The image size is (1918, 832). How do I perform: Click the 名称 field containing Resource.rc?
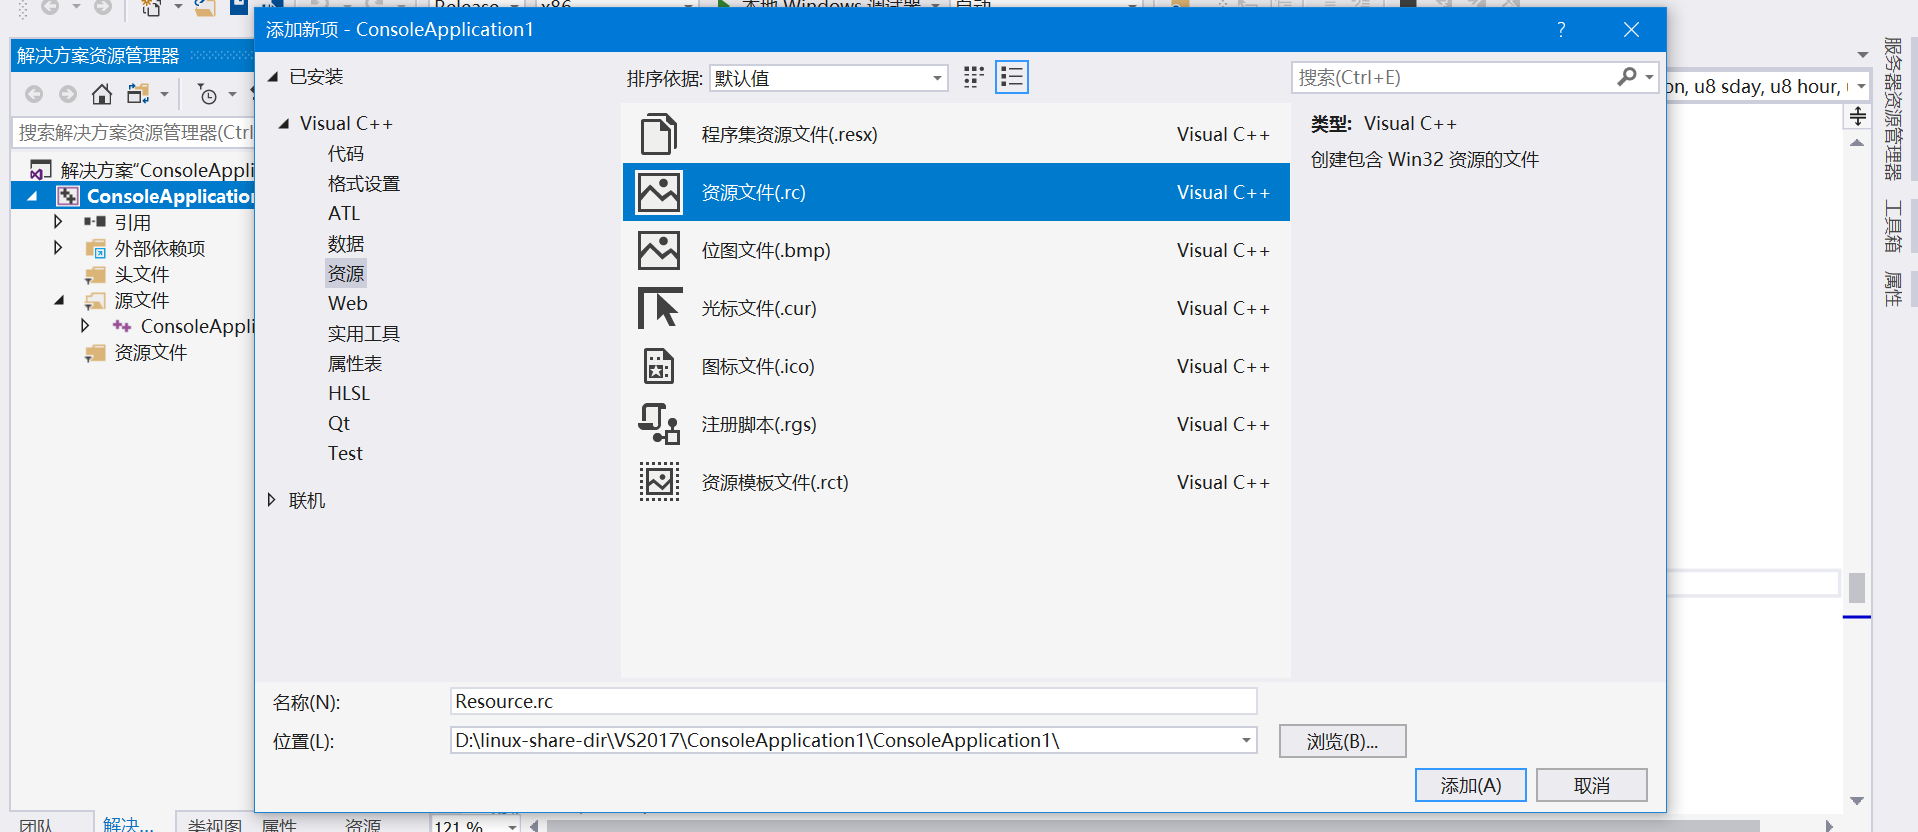click(x=853, y=701)
